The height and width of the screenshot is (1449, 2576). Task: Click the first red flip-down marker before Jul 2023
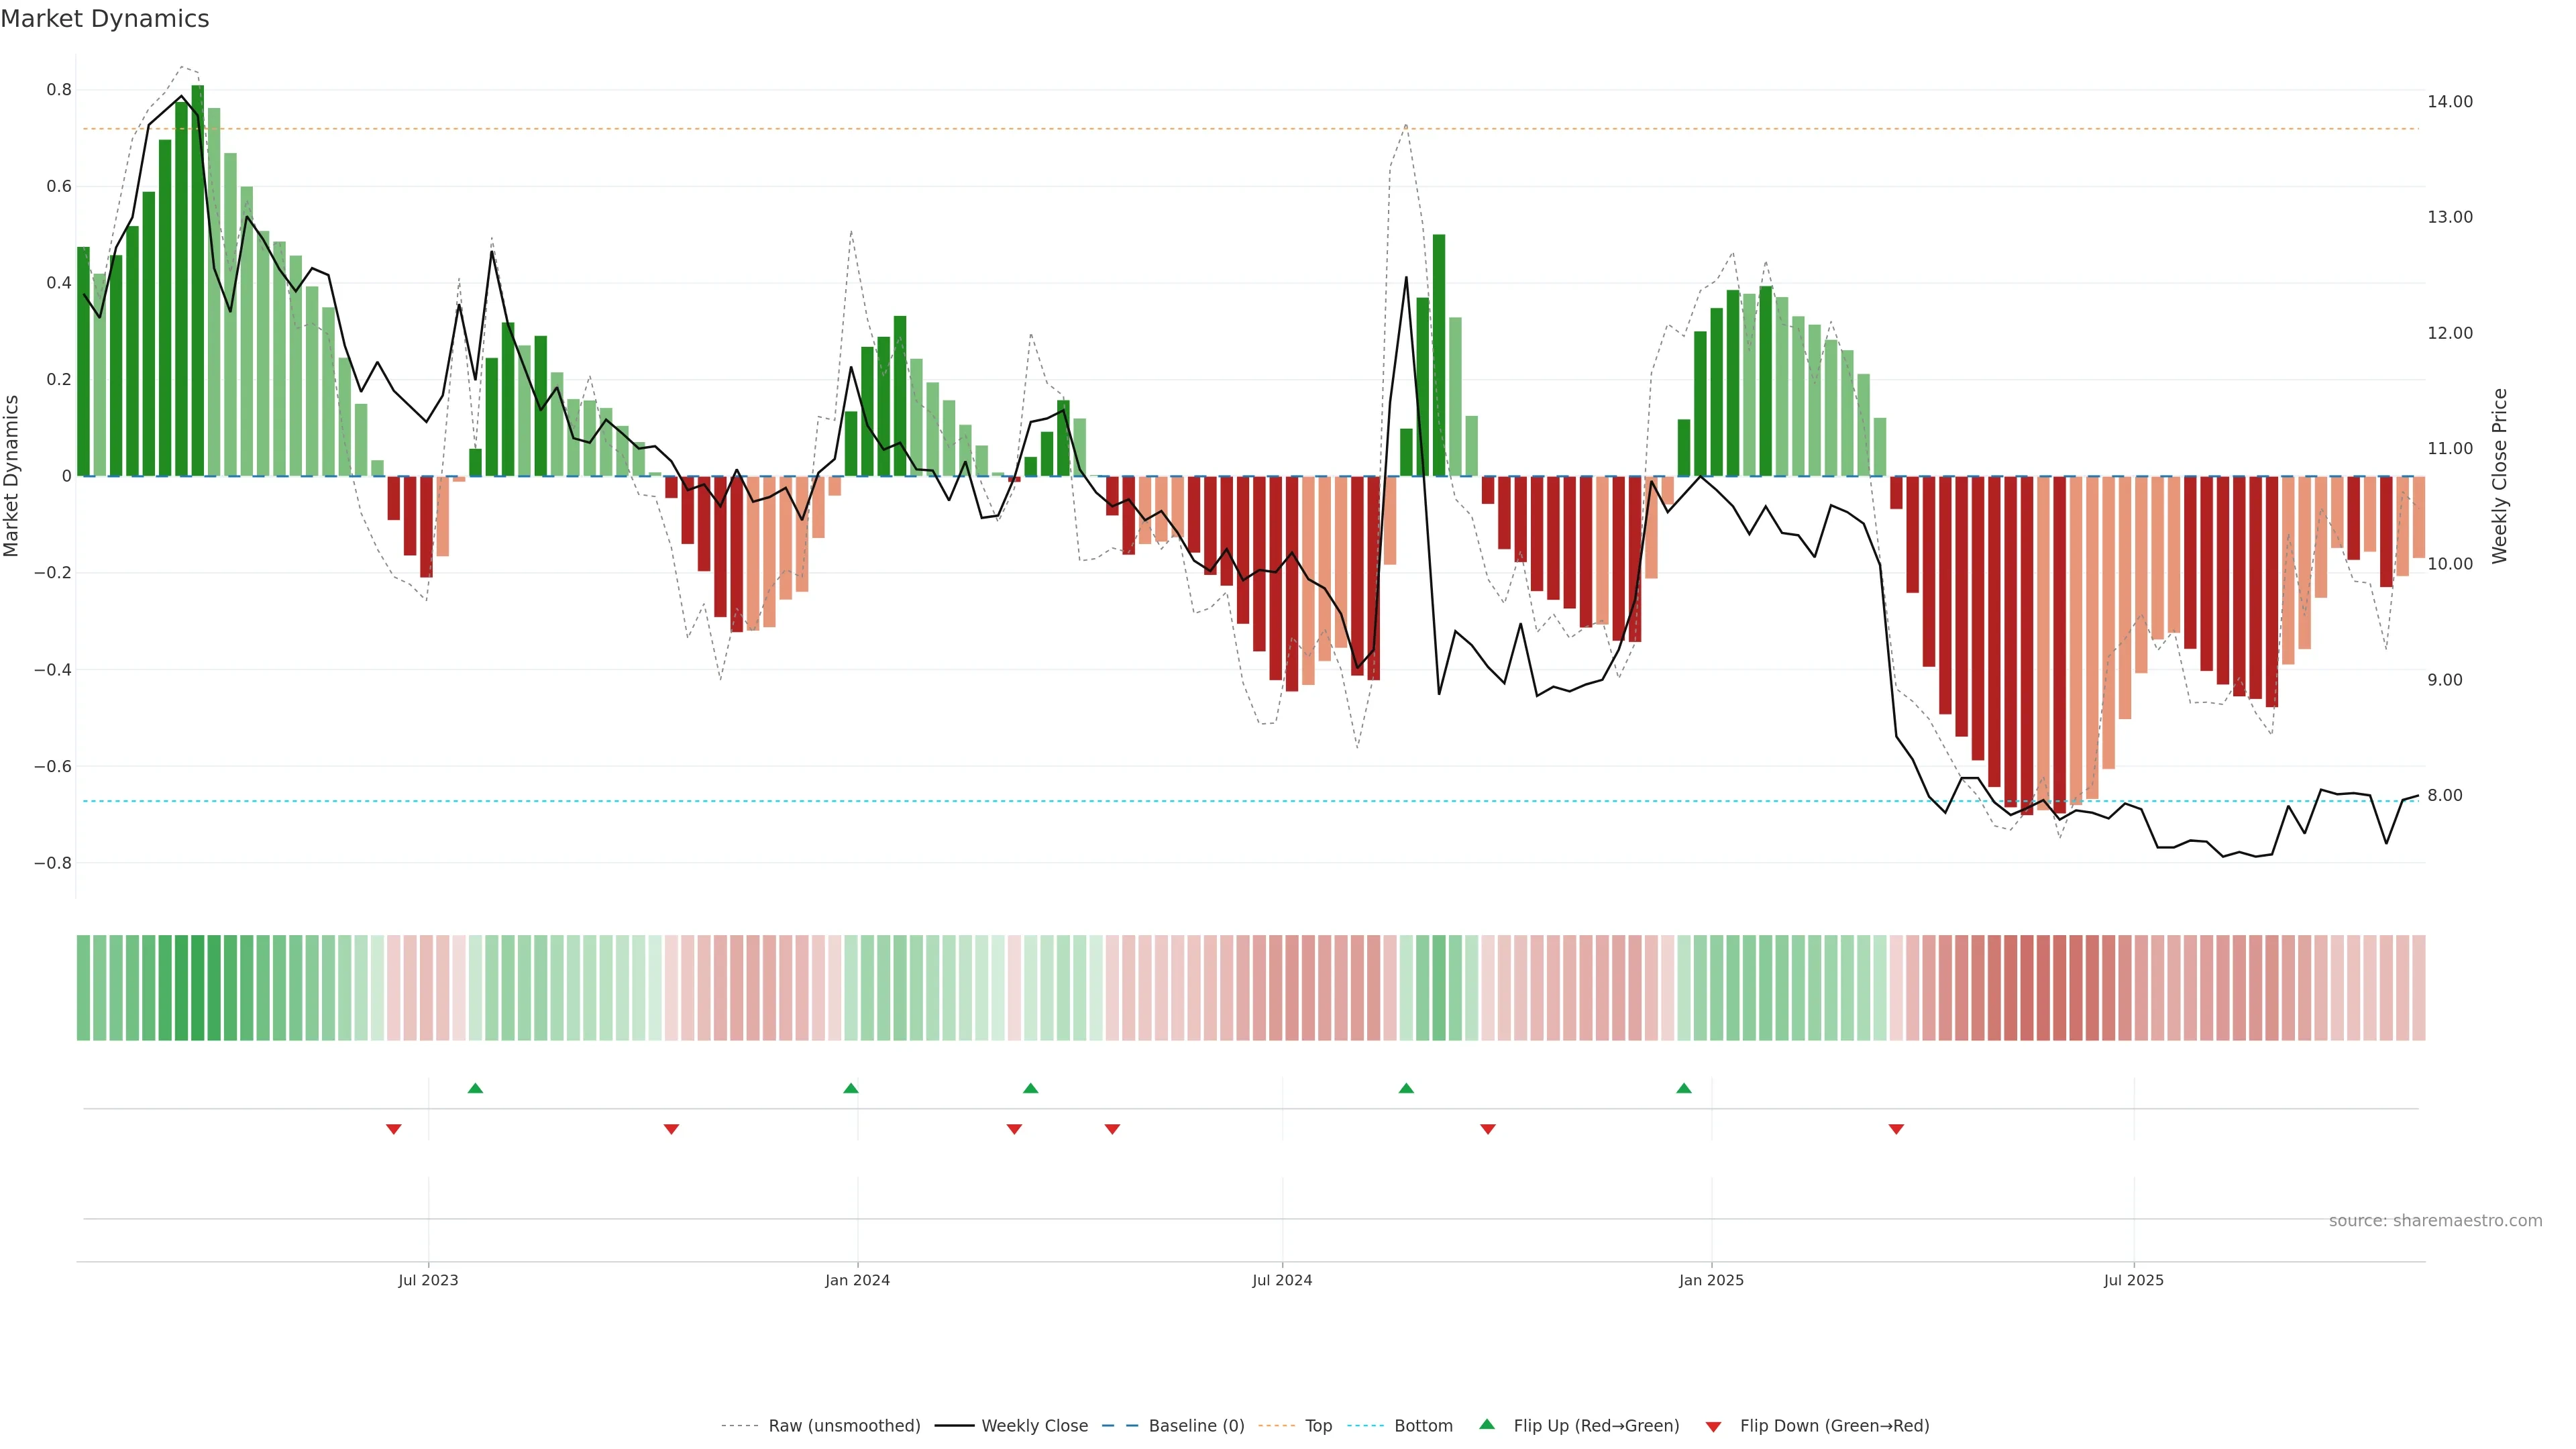(394, 1129)
